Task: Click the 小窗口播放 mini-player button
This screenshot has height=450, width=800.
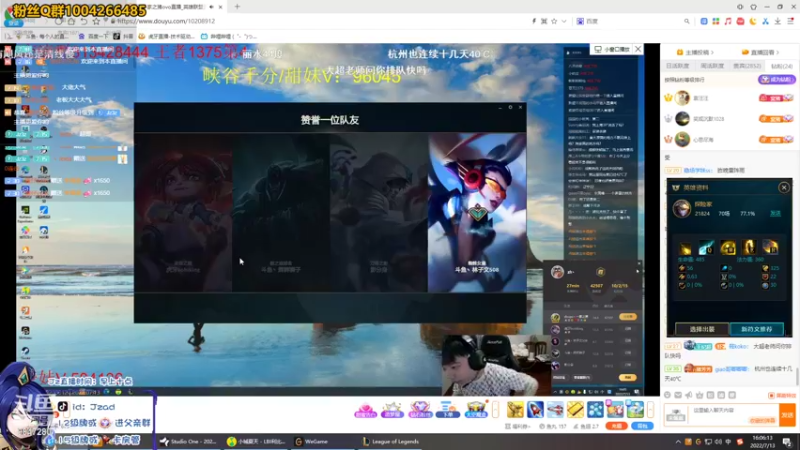Action: [612, 49]
